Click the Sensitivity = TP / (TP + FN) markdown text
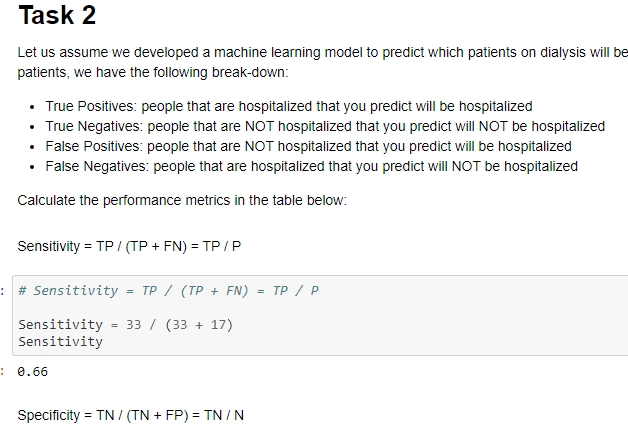Viewport: 628px width, 428px height. pyautogui.click(x=129, y=246)
